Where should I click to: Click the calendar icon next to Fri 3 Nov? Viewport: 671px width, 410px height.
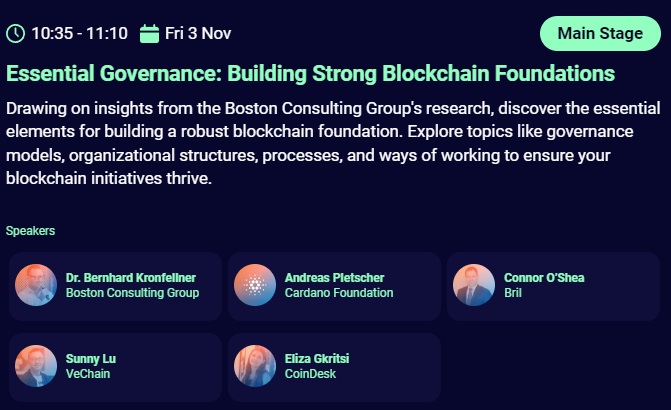coord(150,34)
